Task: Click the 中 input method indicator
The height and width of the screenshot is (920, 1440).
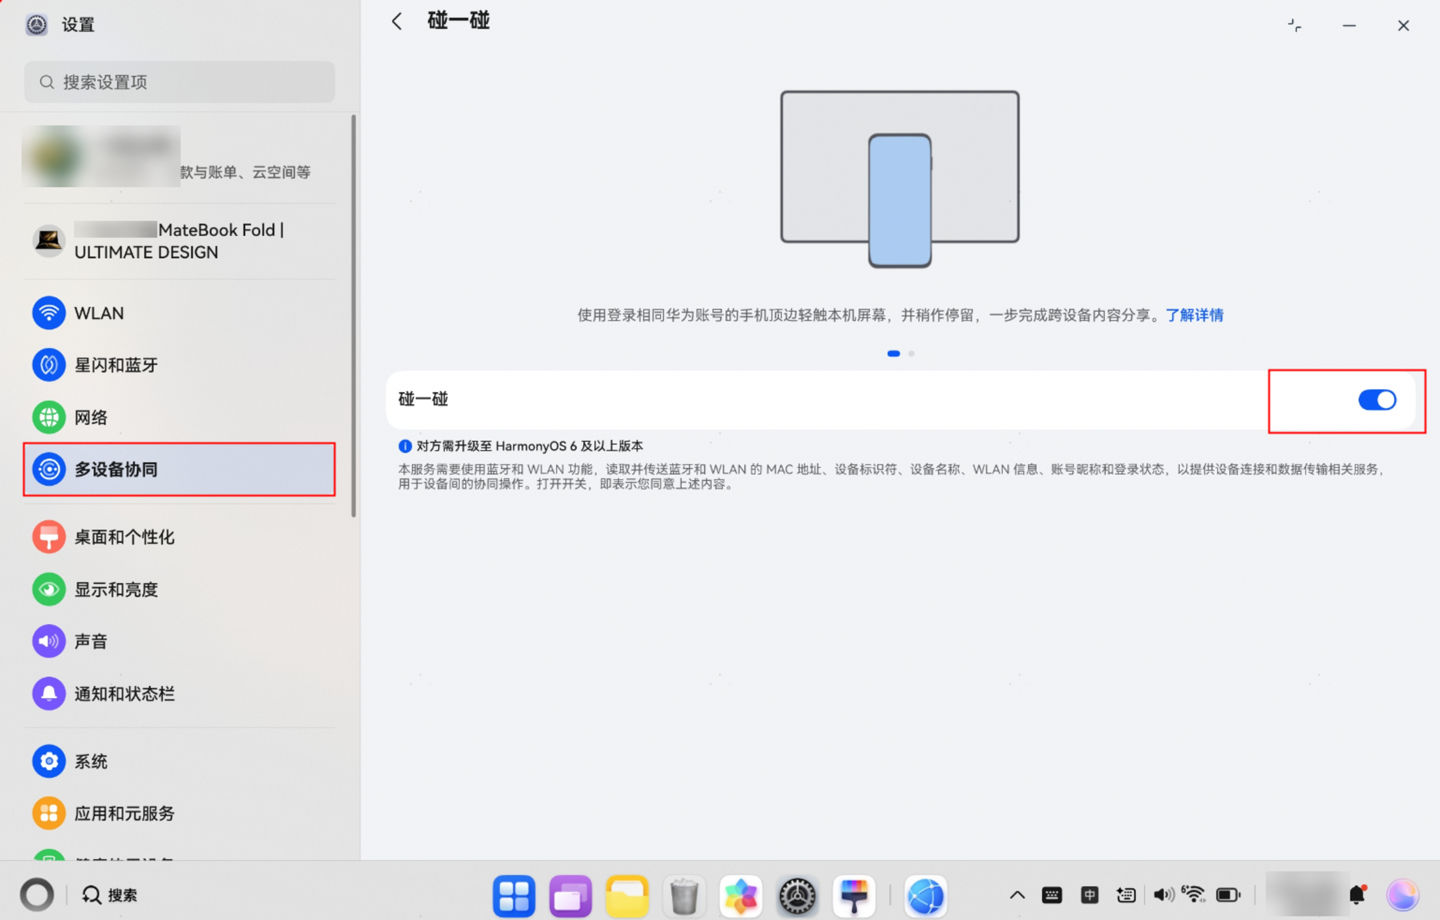Action: [x=1089, y=894]
